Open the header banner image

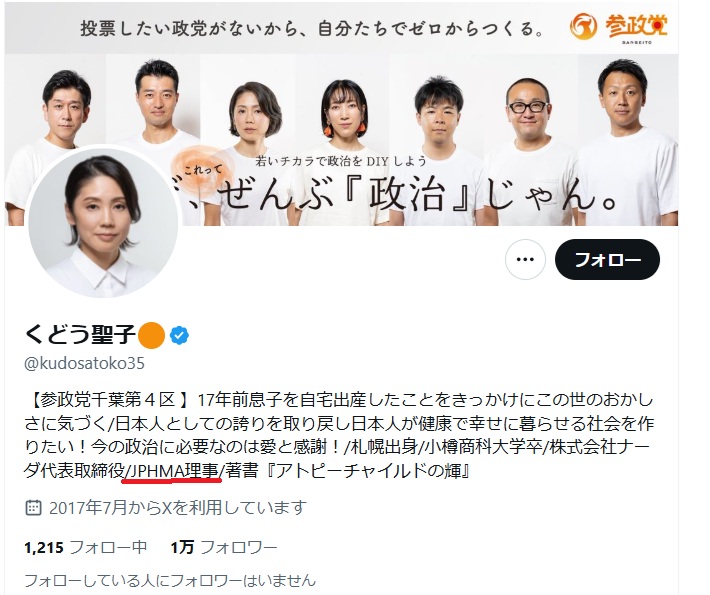341,115
